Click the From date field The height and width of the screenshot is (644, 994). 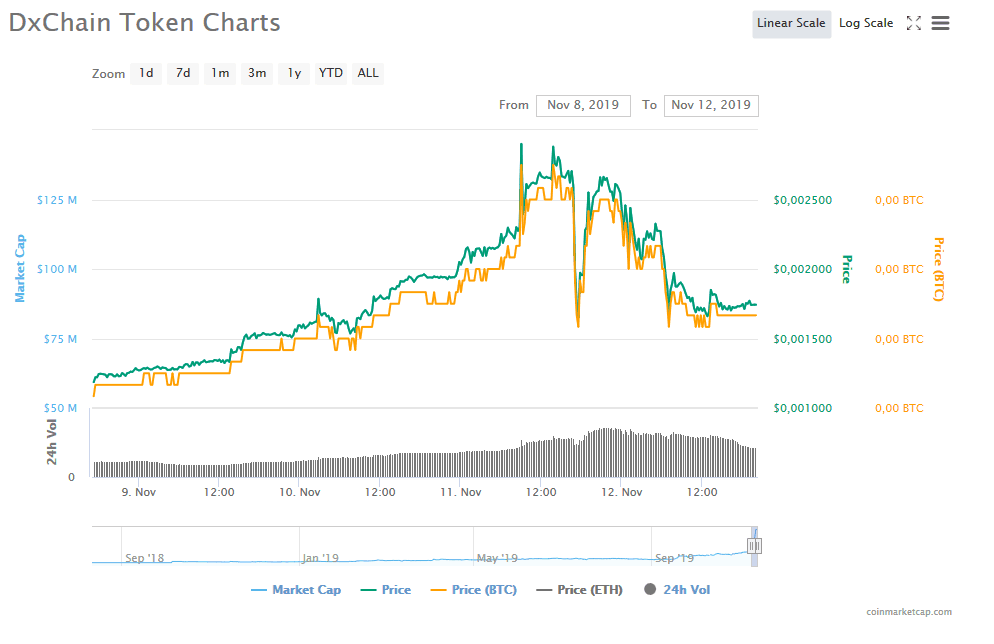click(583, 105)
